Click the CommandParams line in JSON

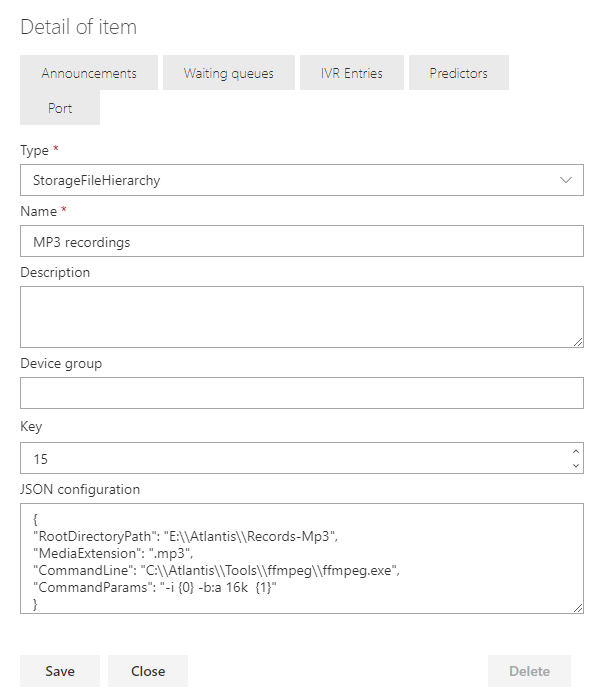[155, 587]
